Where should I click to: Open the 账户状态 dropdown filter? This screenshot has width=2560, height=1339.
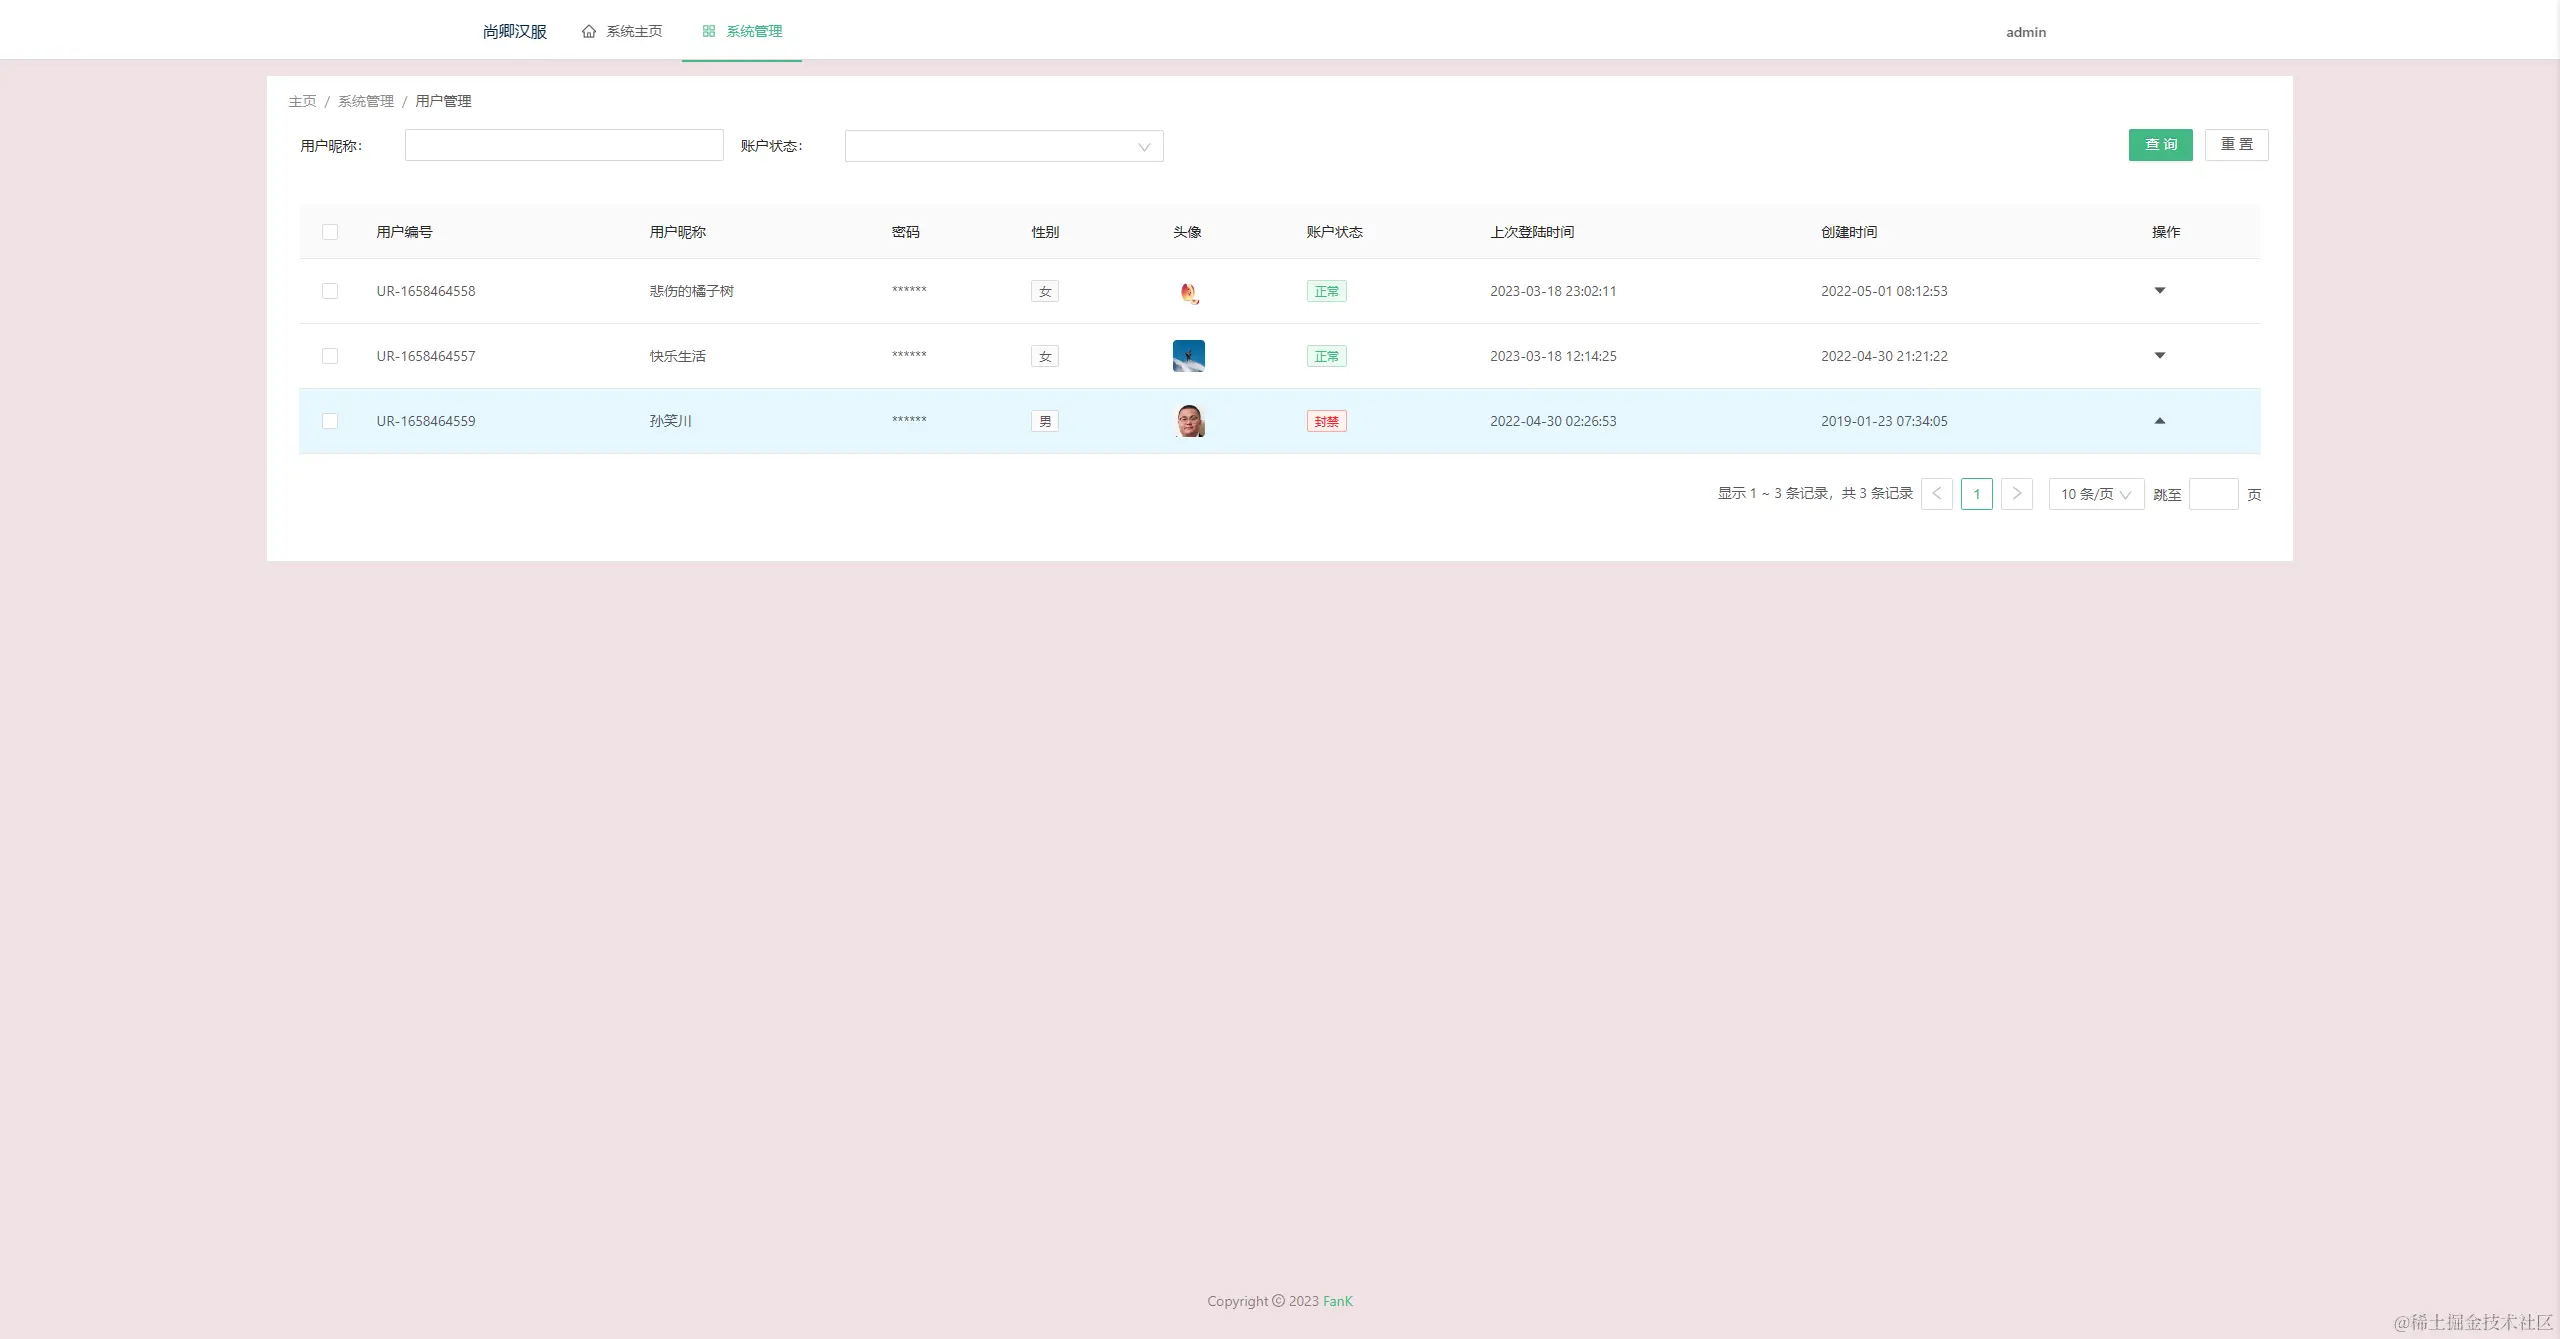pyautogui.click(x=1003, y=146)
